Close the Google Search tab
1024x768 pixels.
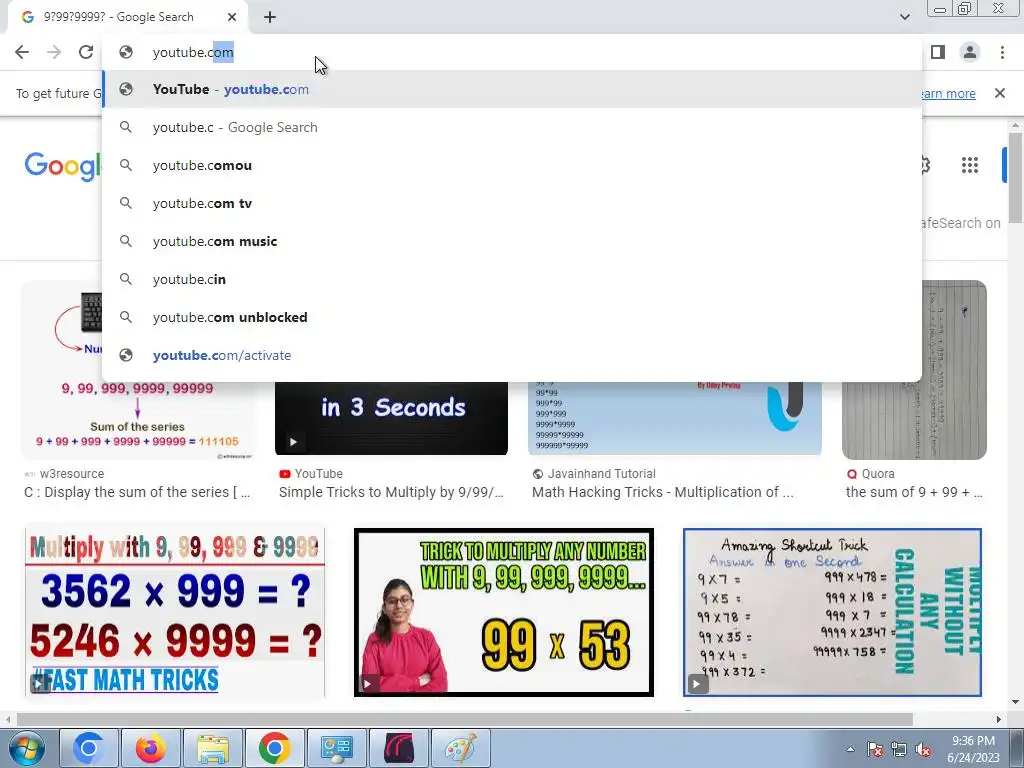[232, 17]
